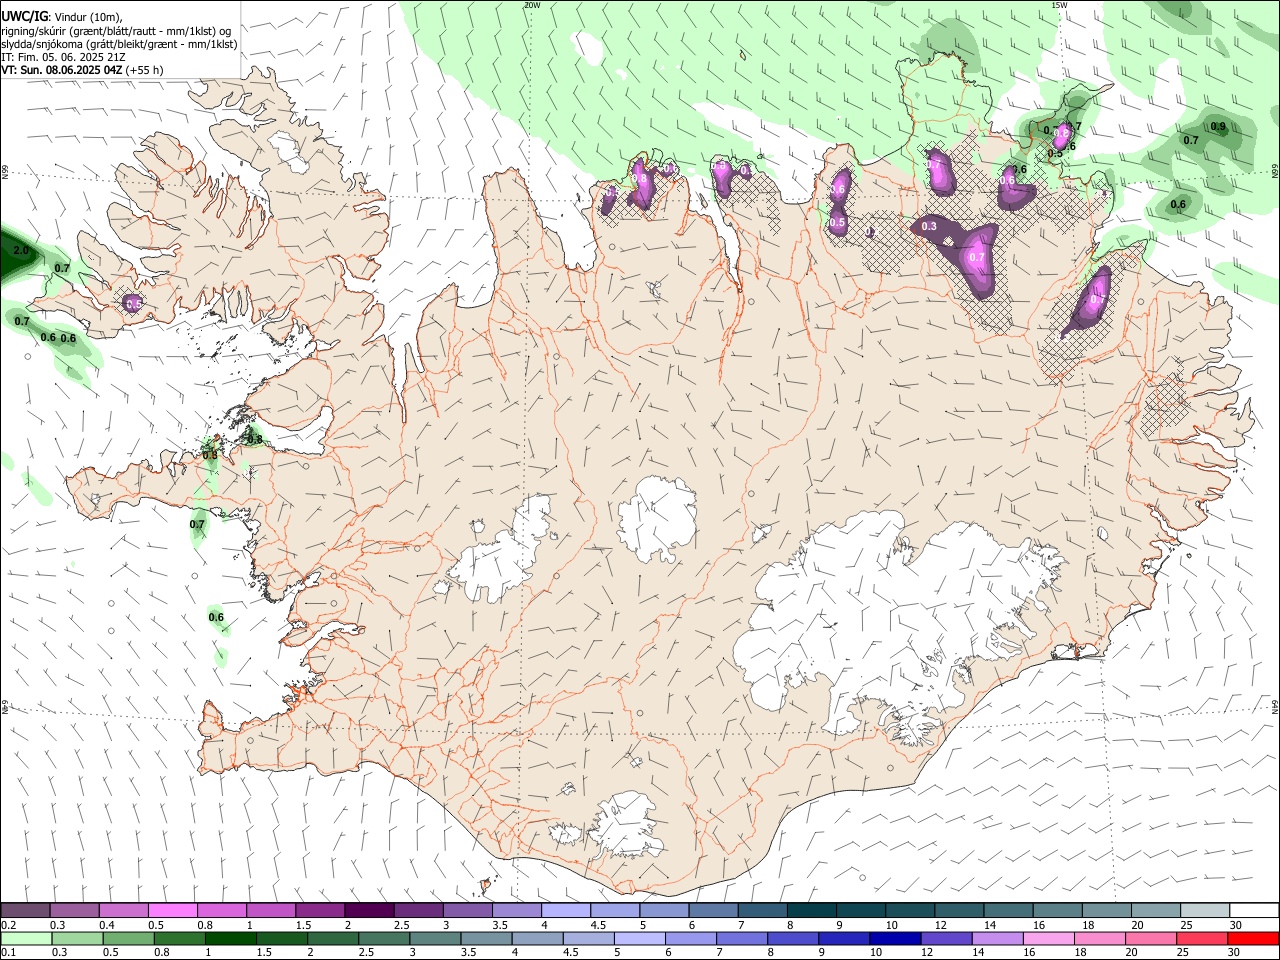Click the blue 8–9 swatch in the rain scale
Screen dimensions: 1280x960
point(792,938)
